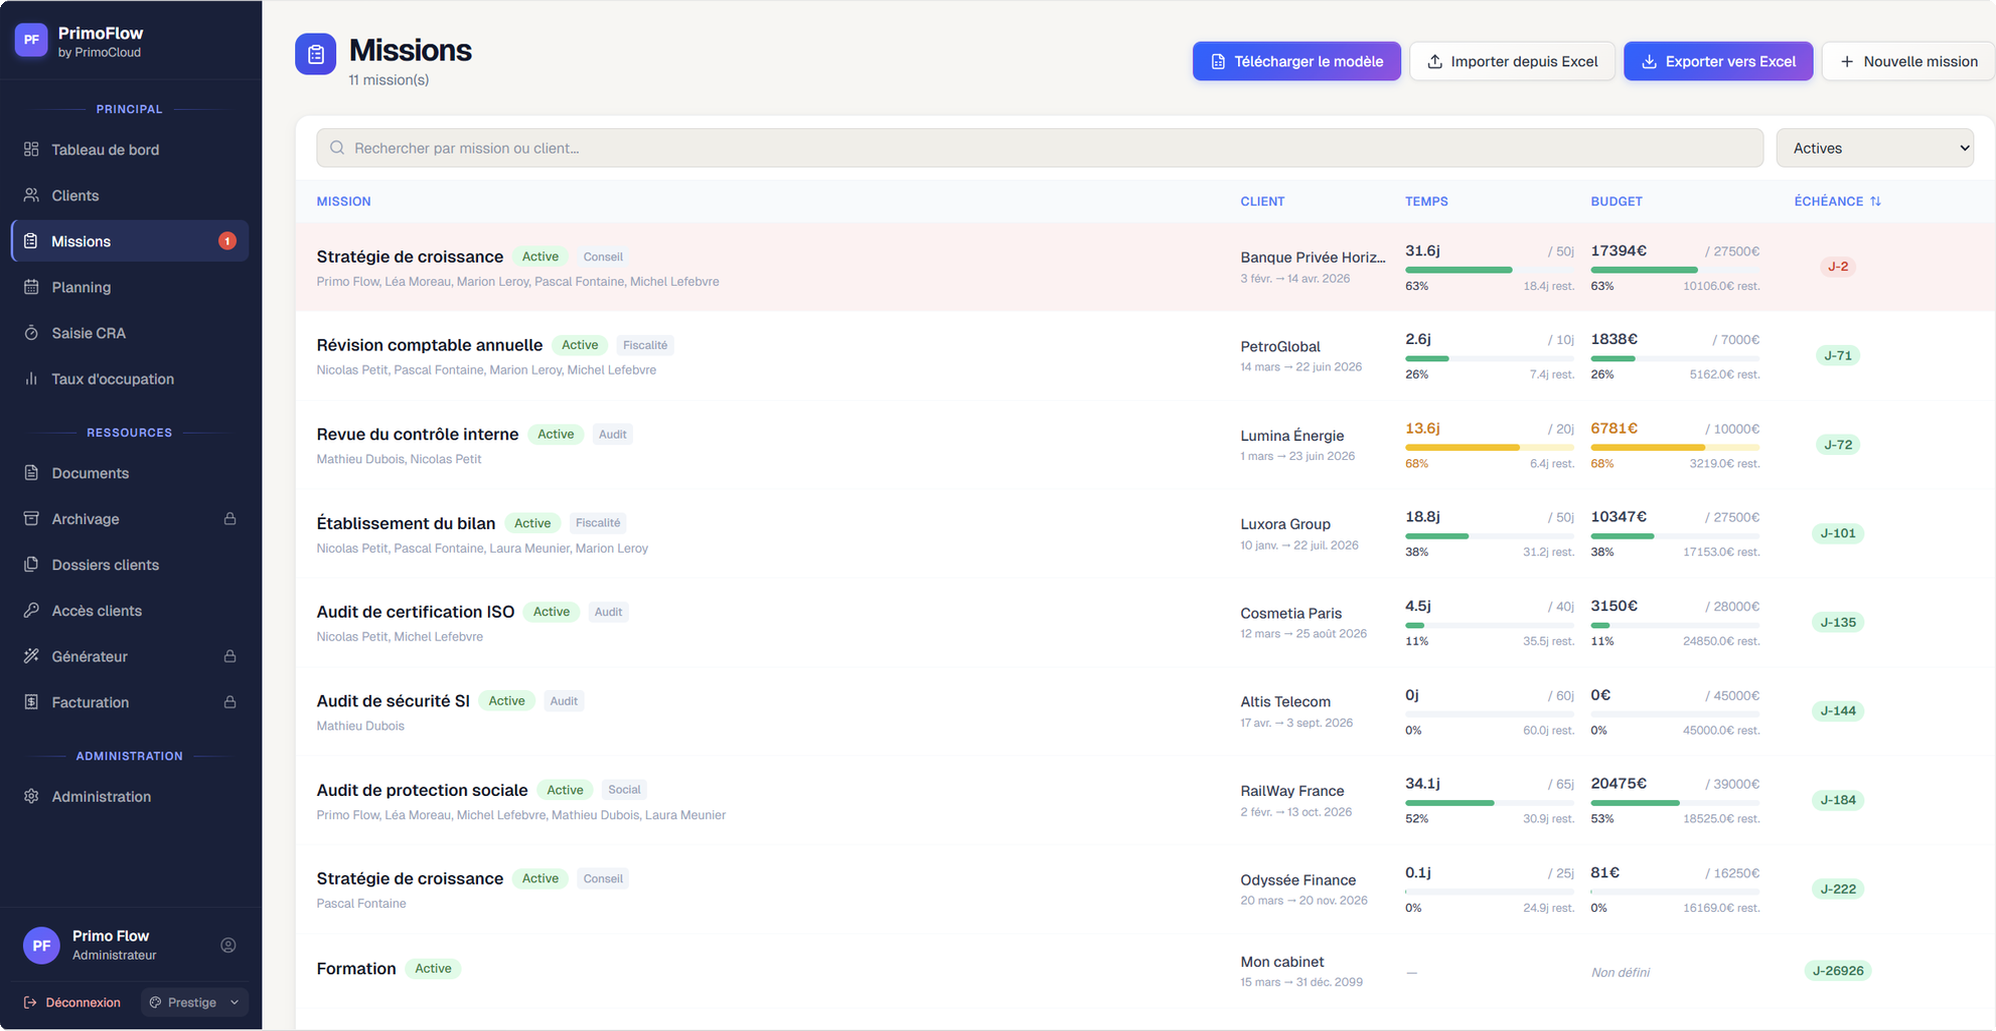The width and height of the screenshot is (1996, 1031).
Task: Sort by Échéance column arrows
Action: 1875,201
